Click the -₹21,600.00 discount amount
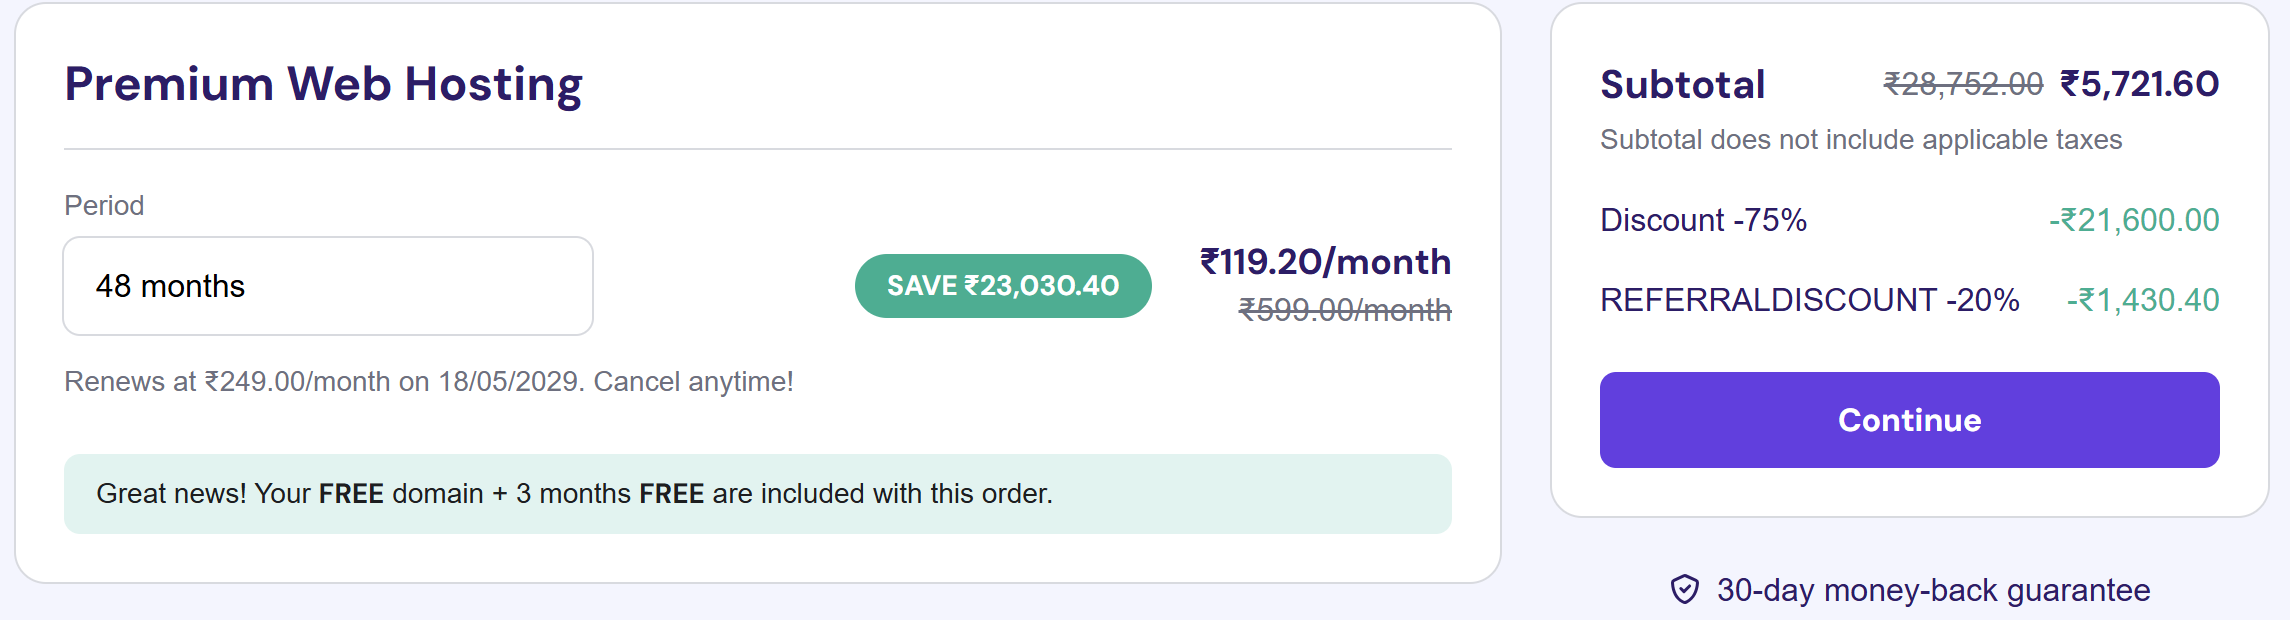The height and width of the screenshot is (620, 2290). (2134, 220)
